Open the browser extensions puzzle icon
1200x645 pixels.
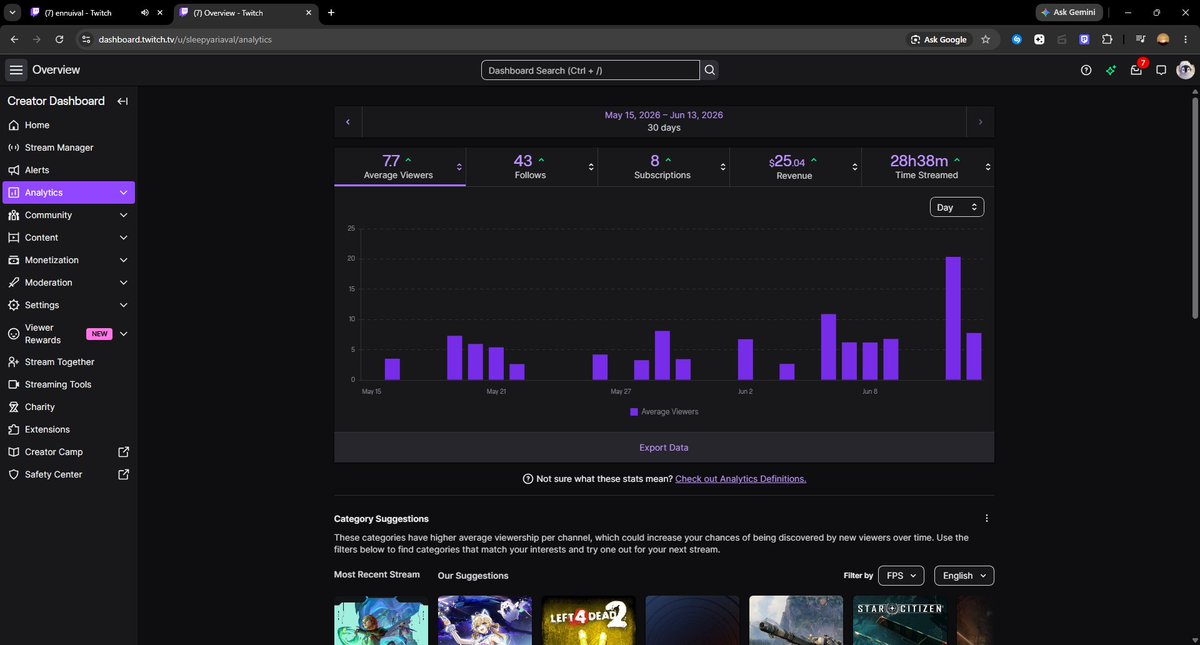click(x=1107, y=39)
